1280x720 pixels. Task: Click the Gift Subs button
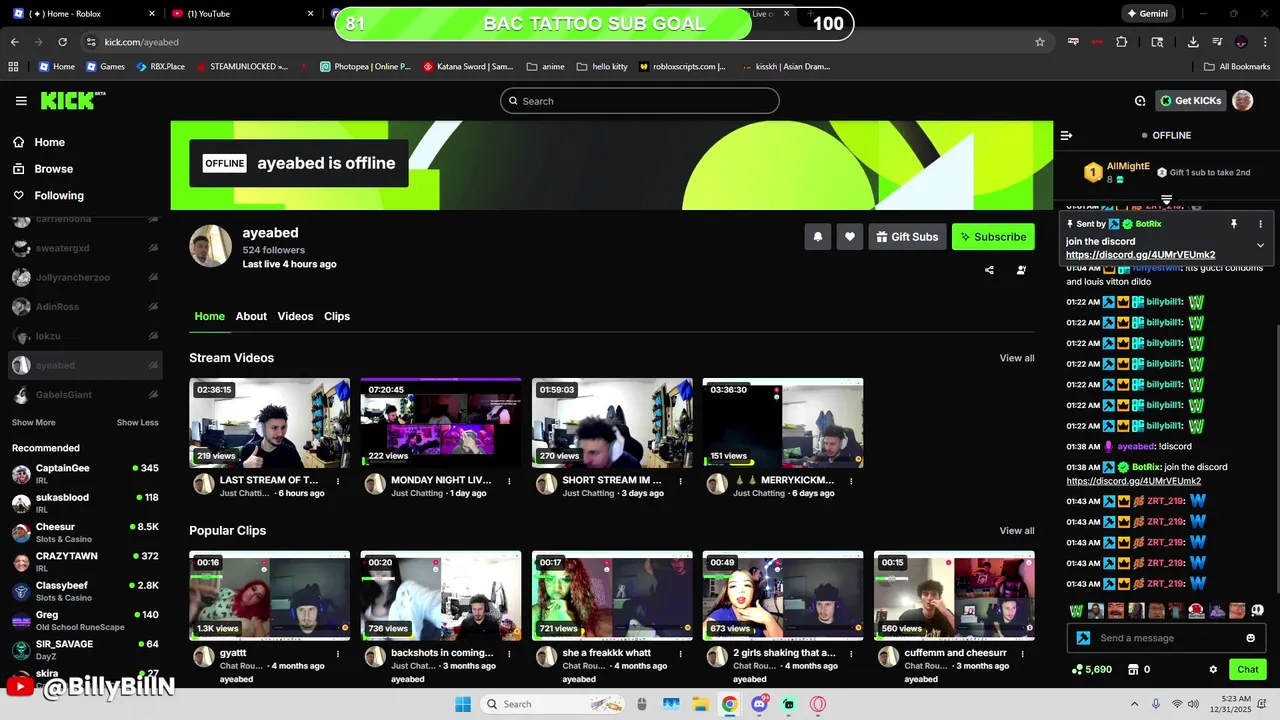[x=907, y=237]
